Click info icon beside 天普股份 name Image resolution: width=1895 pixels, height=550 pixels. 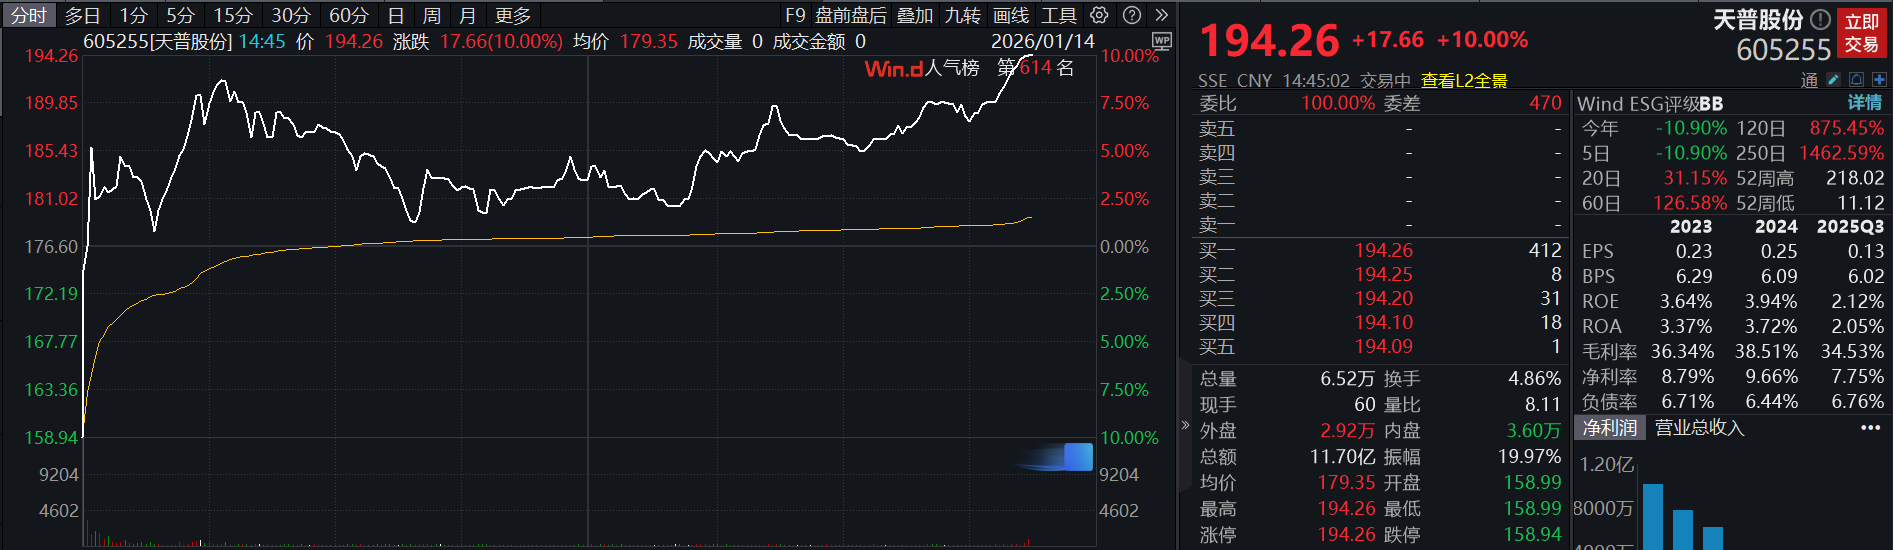1820,19
